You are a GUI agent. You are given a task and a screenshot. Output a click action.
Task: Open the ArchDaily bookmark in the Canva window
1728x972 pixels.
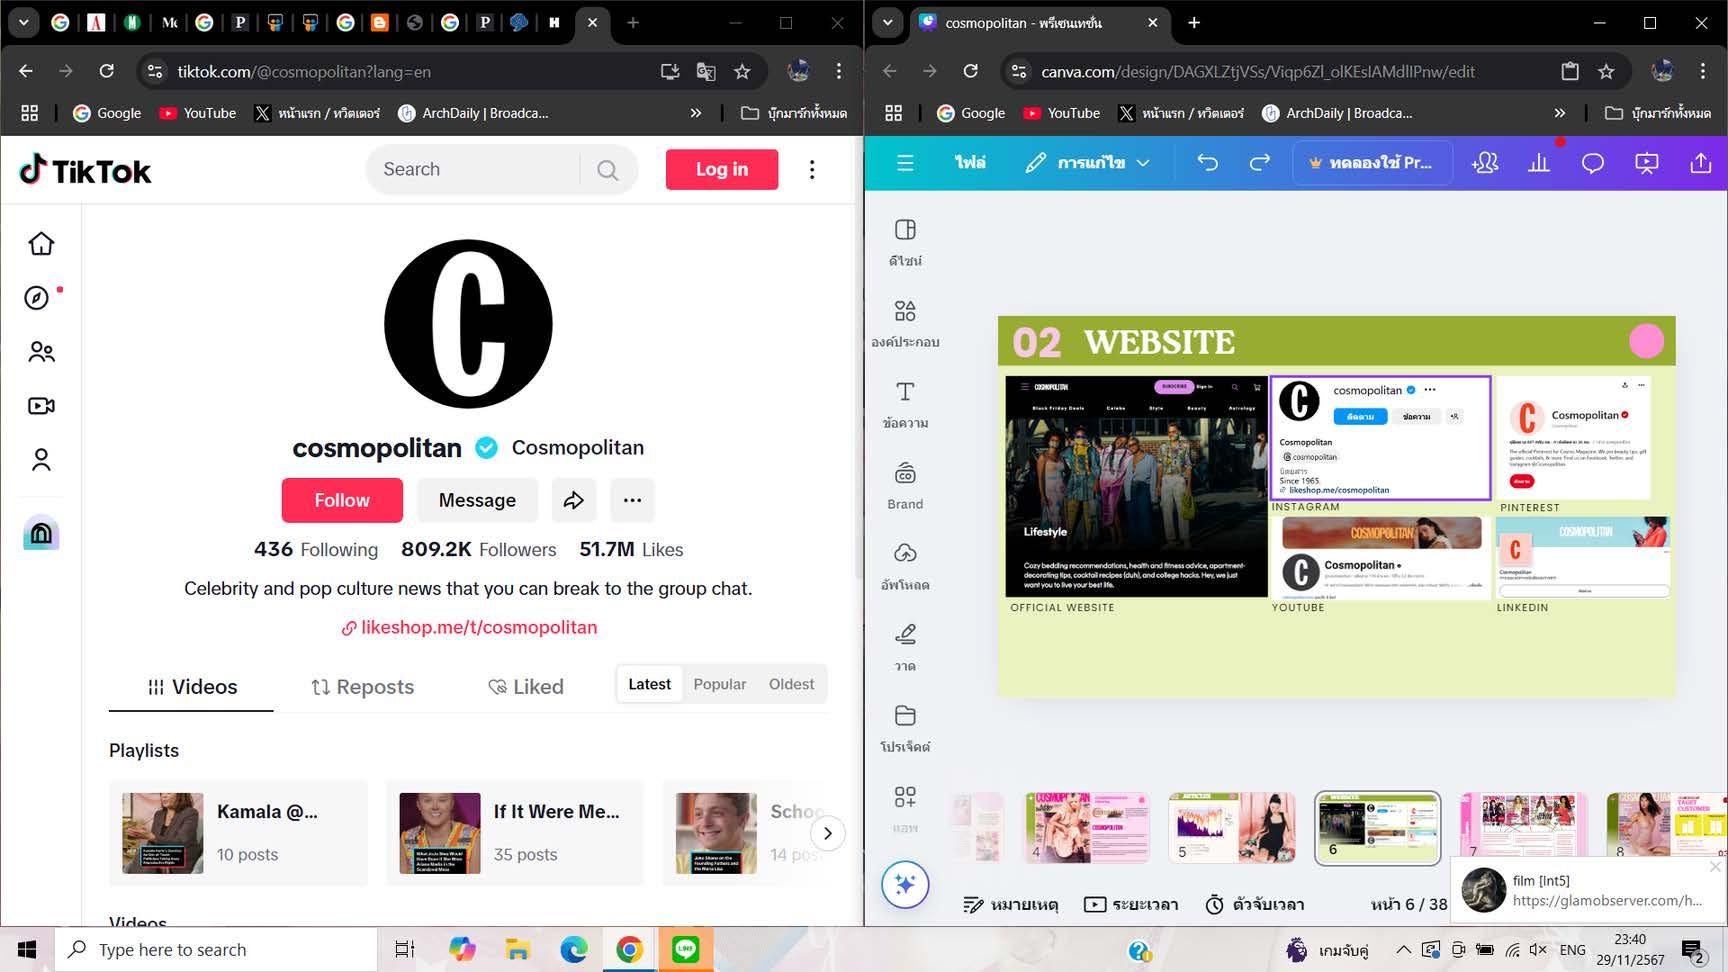pos(1338,113)
